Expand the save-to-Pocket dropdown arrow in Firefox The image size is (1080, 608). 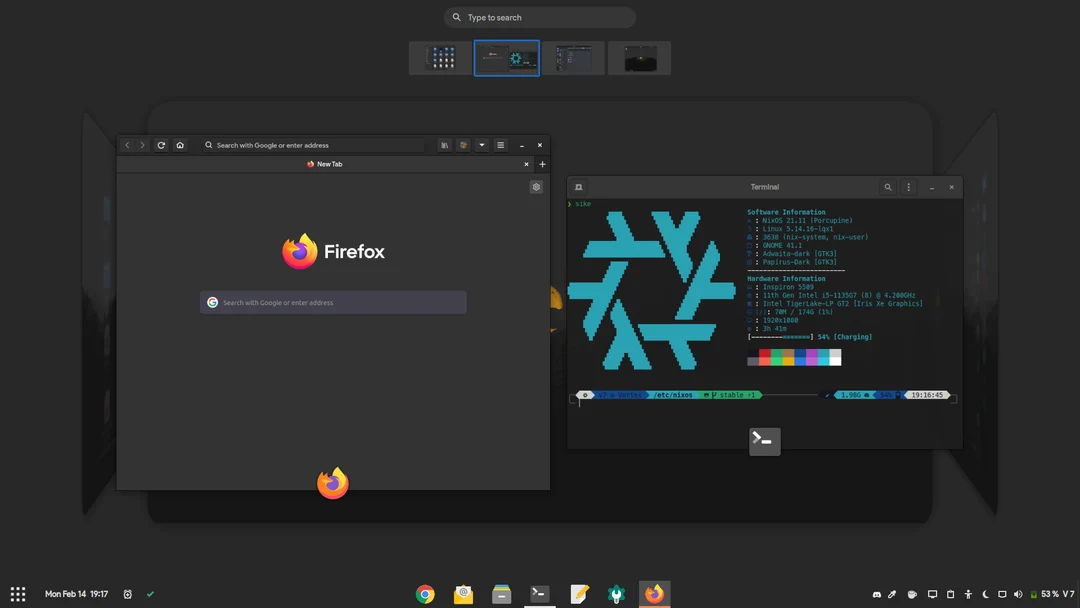point(481,145)
